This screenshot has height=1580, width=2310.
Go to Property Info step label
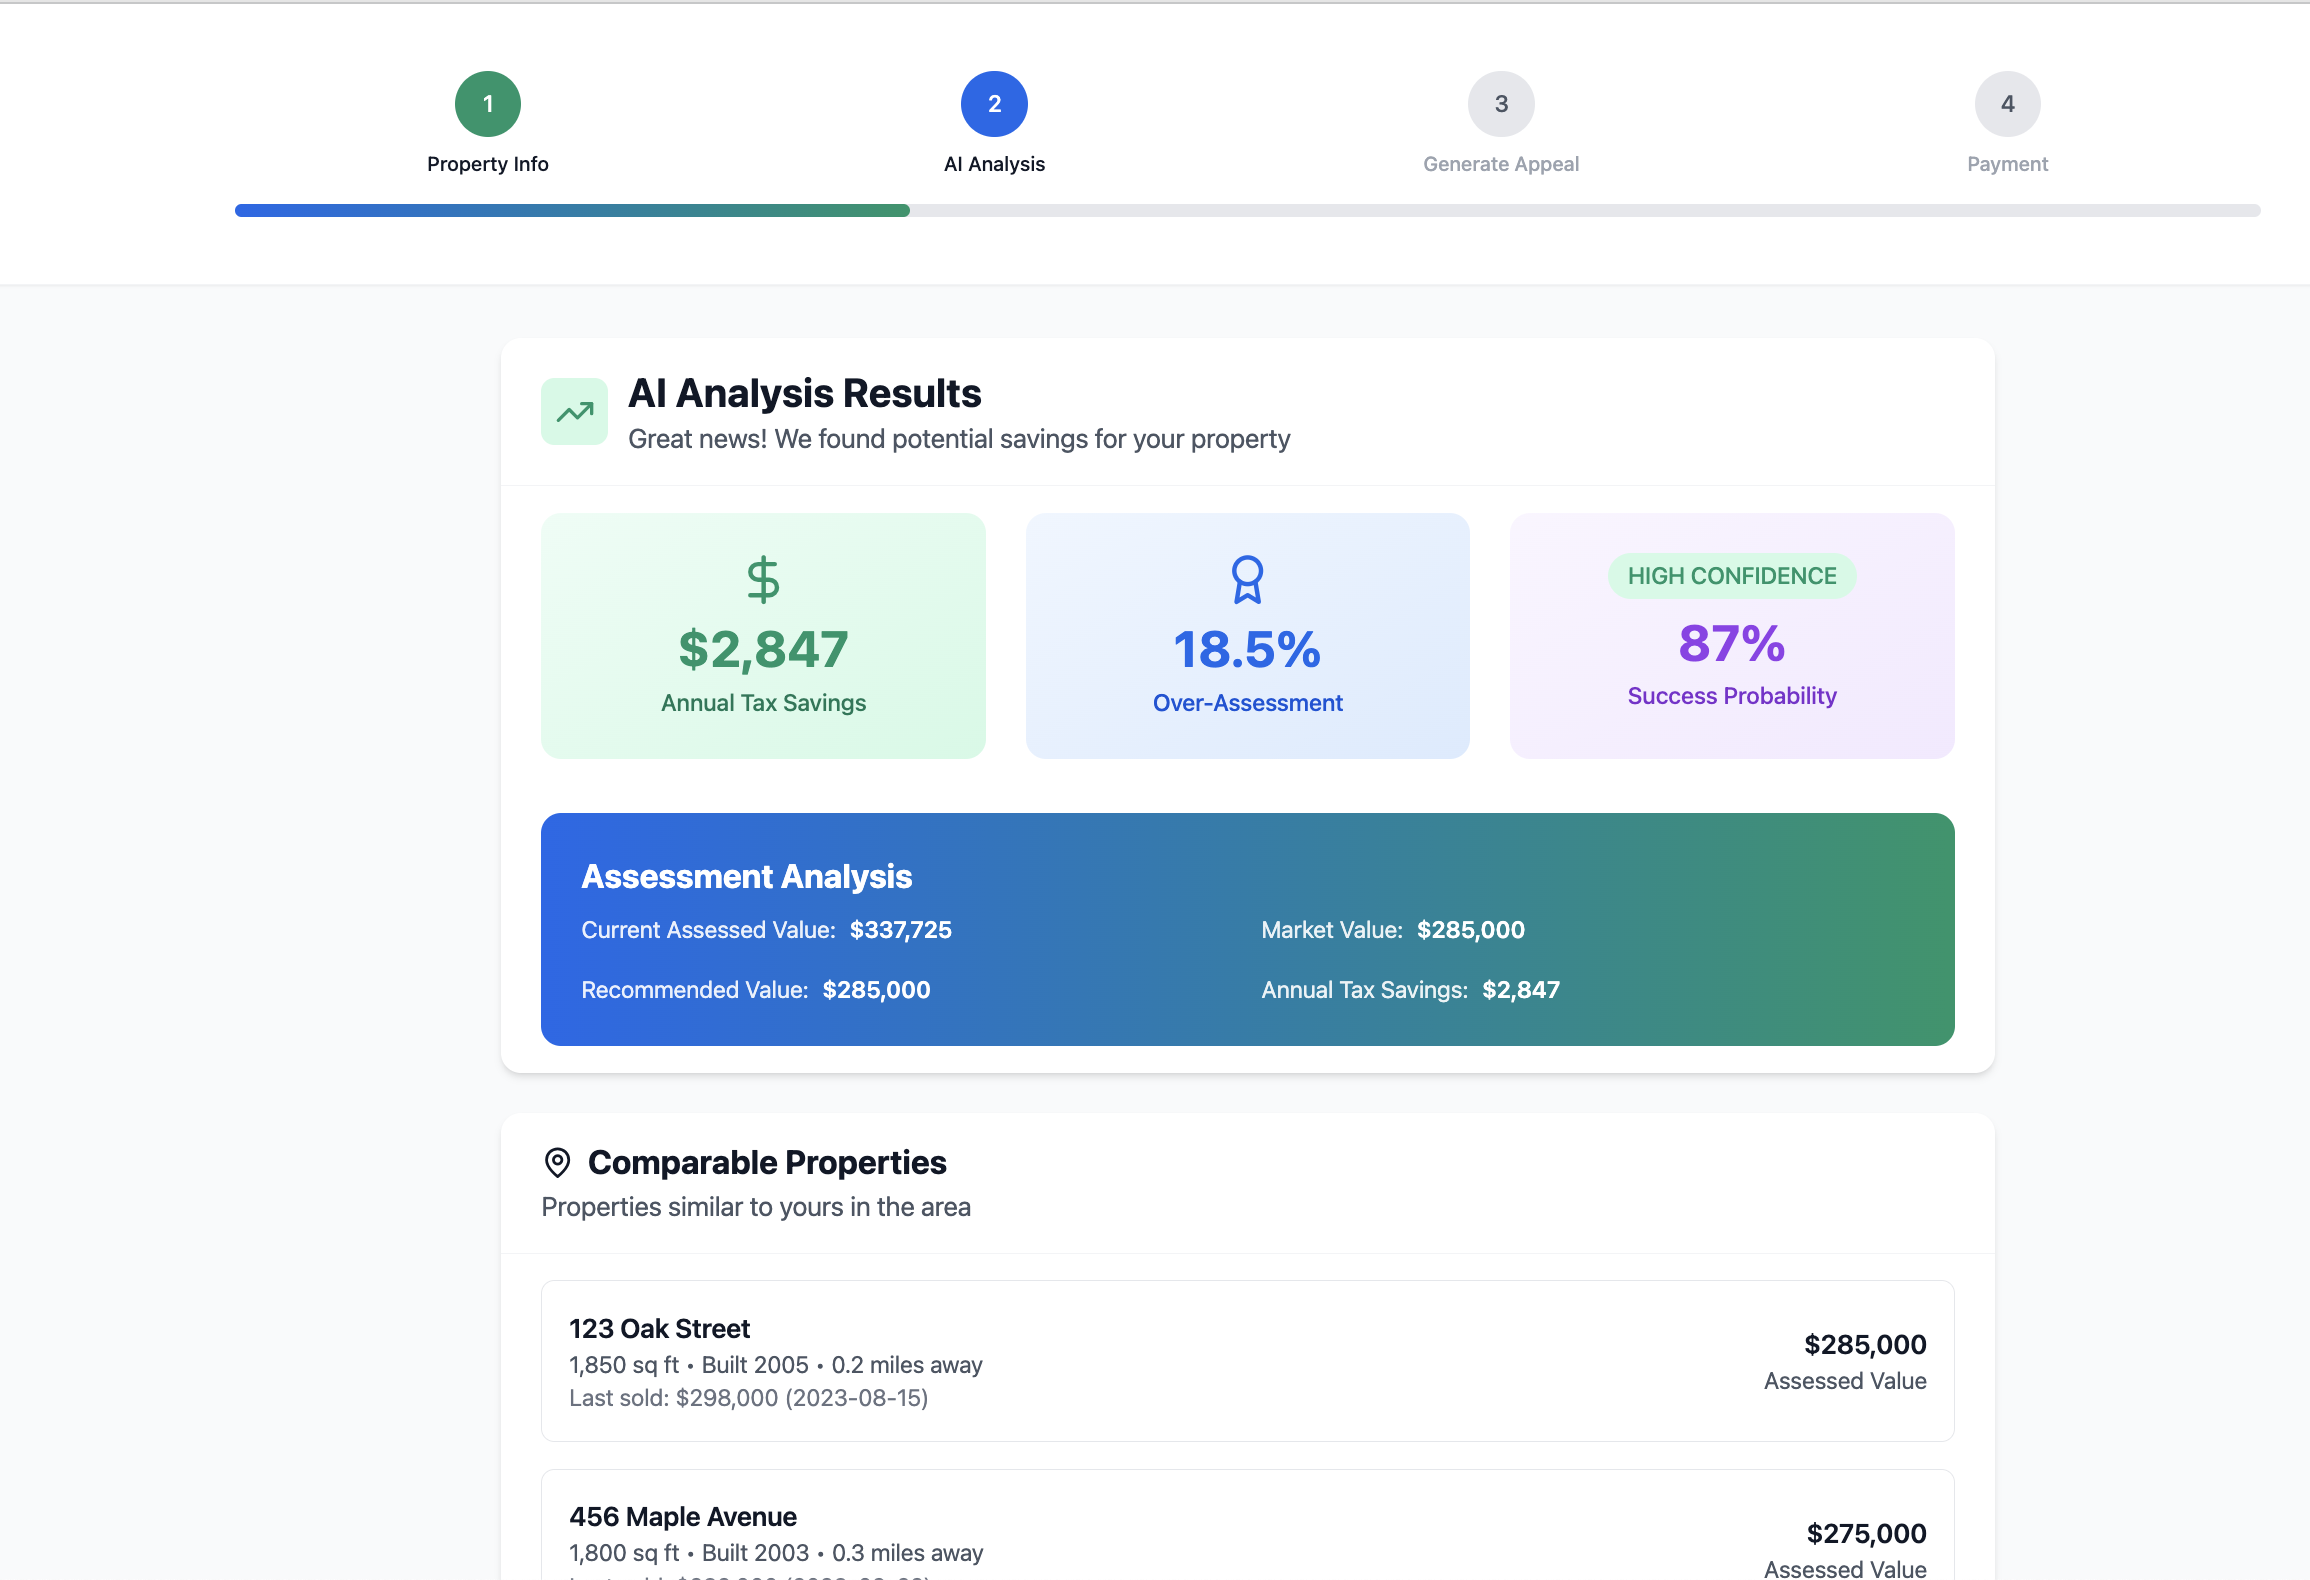point(488,164)
